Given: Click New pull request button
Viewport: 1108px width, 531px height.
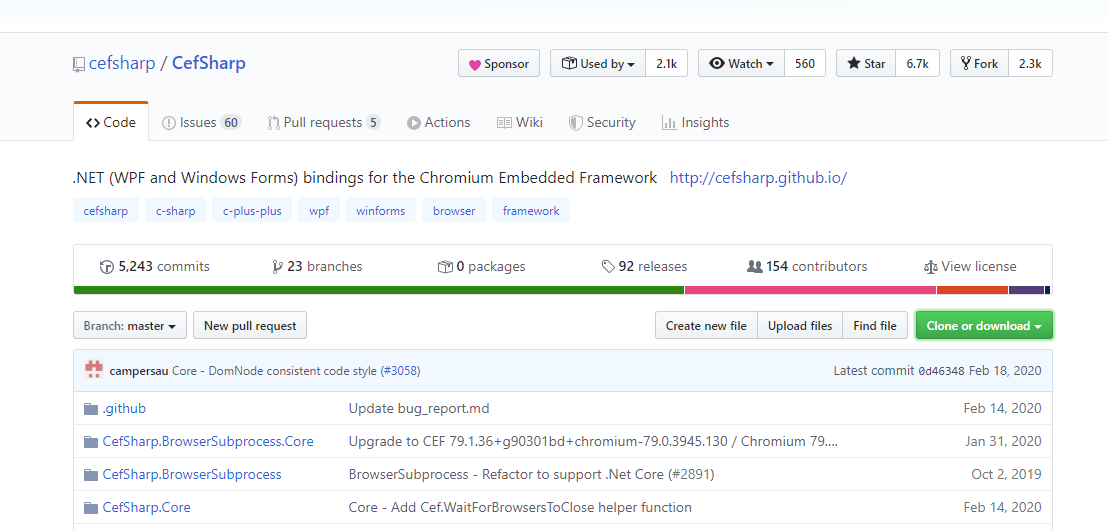Looking at the screenshot, I should point(250,326).
